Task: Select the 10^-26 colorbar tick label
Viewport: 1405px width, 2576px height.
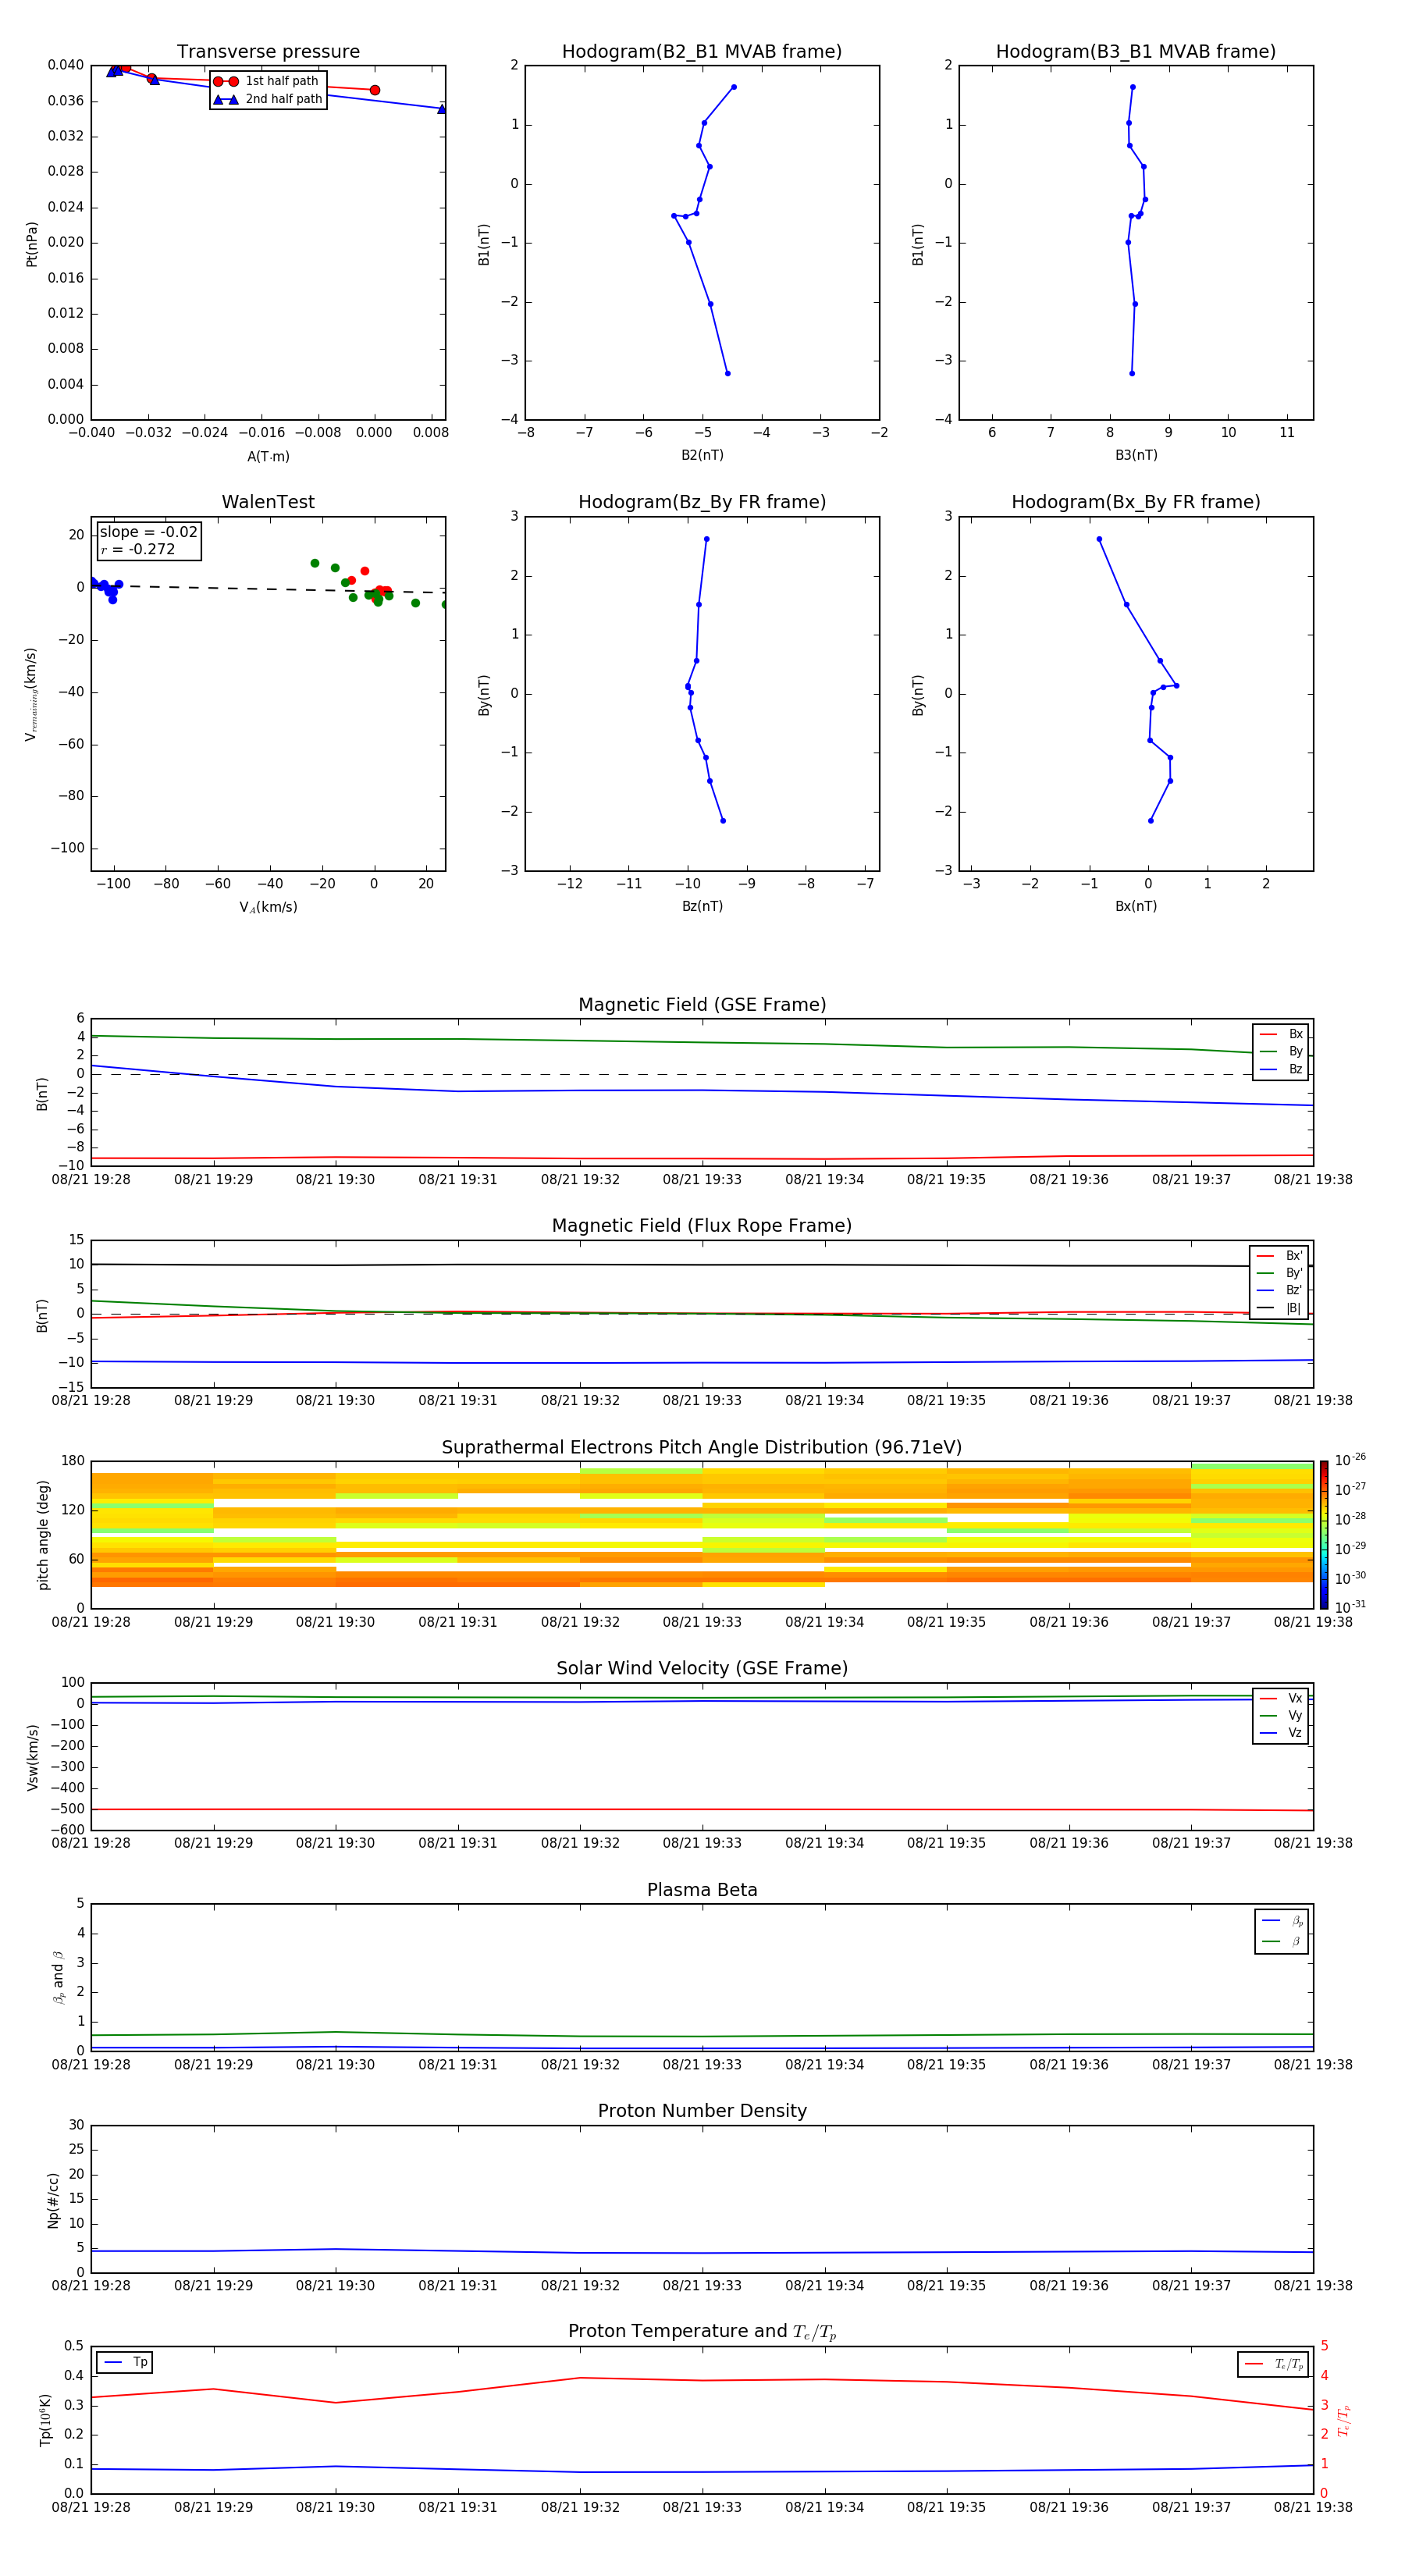Action: 1350,1460
